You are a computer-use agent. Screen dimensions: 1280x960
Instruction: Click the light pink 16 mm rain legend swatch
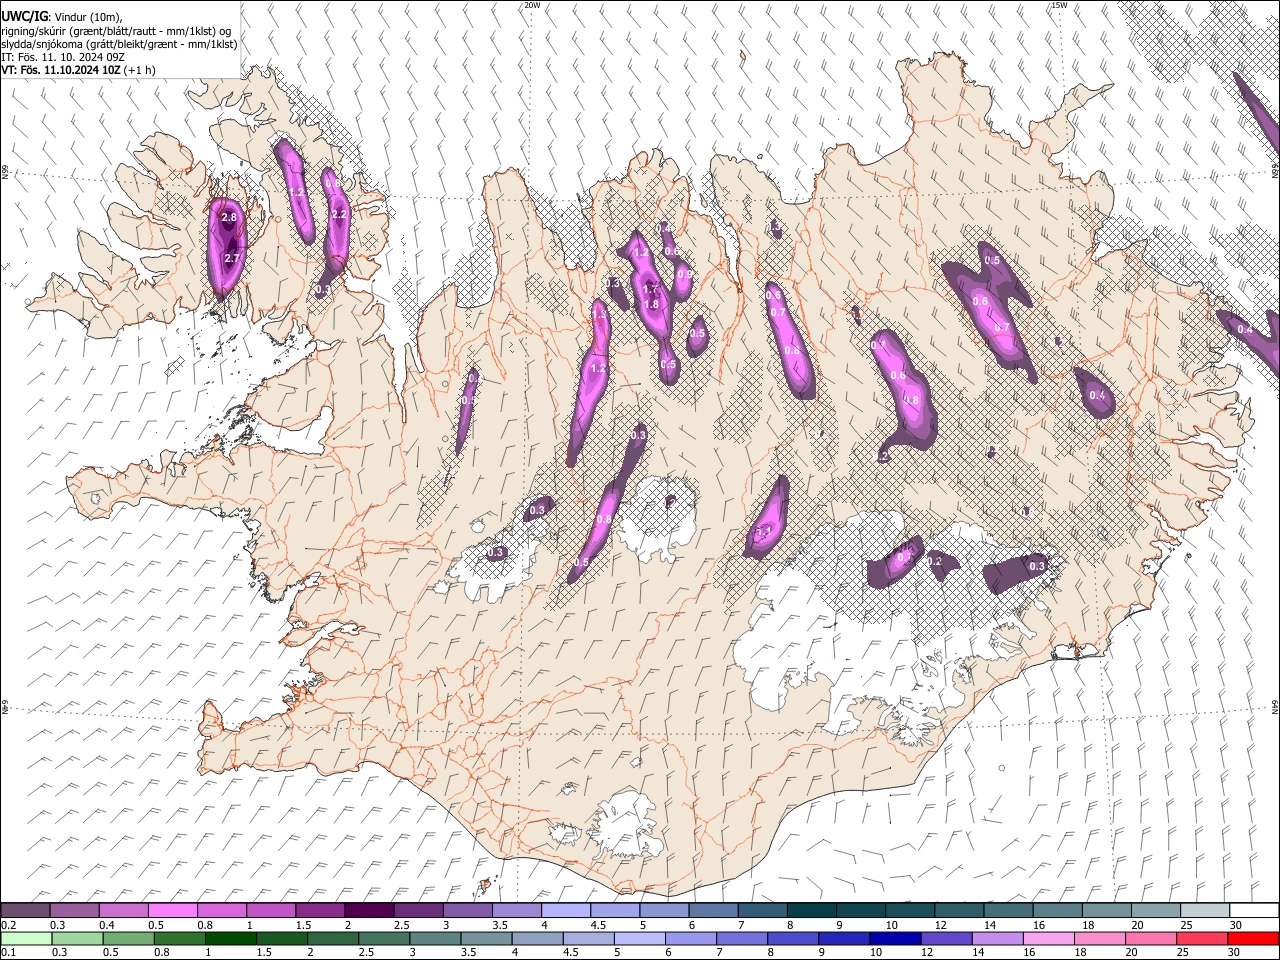1048,938
